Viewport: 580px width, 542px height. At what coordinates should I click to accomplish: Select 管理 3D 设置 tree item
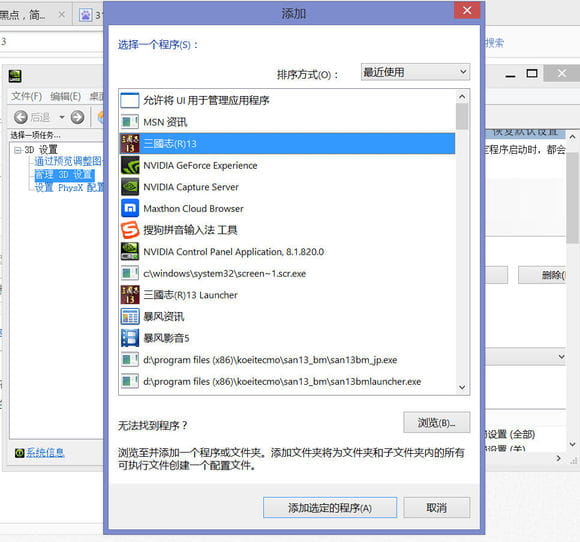click(x=64, y=174)
